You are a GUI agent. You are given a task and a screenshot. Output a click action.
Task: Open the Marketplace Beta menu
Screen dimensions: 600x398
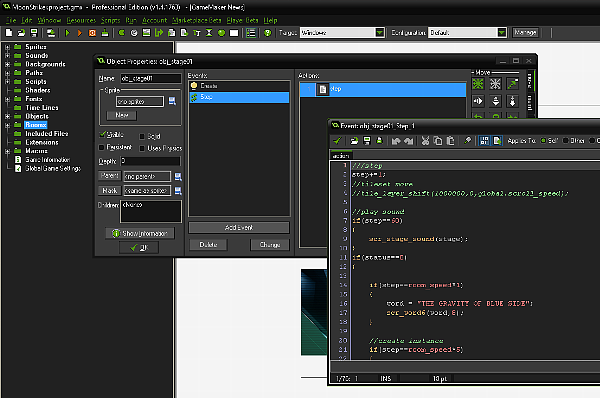tap(197, 20)
